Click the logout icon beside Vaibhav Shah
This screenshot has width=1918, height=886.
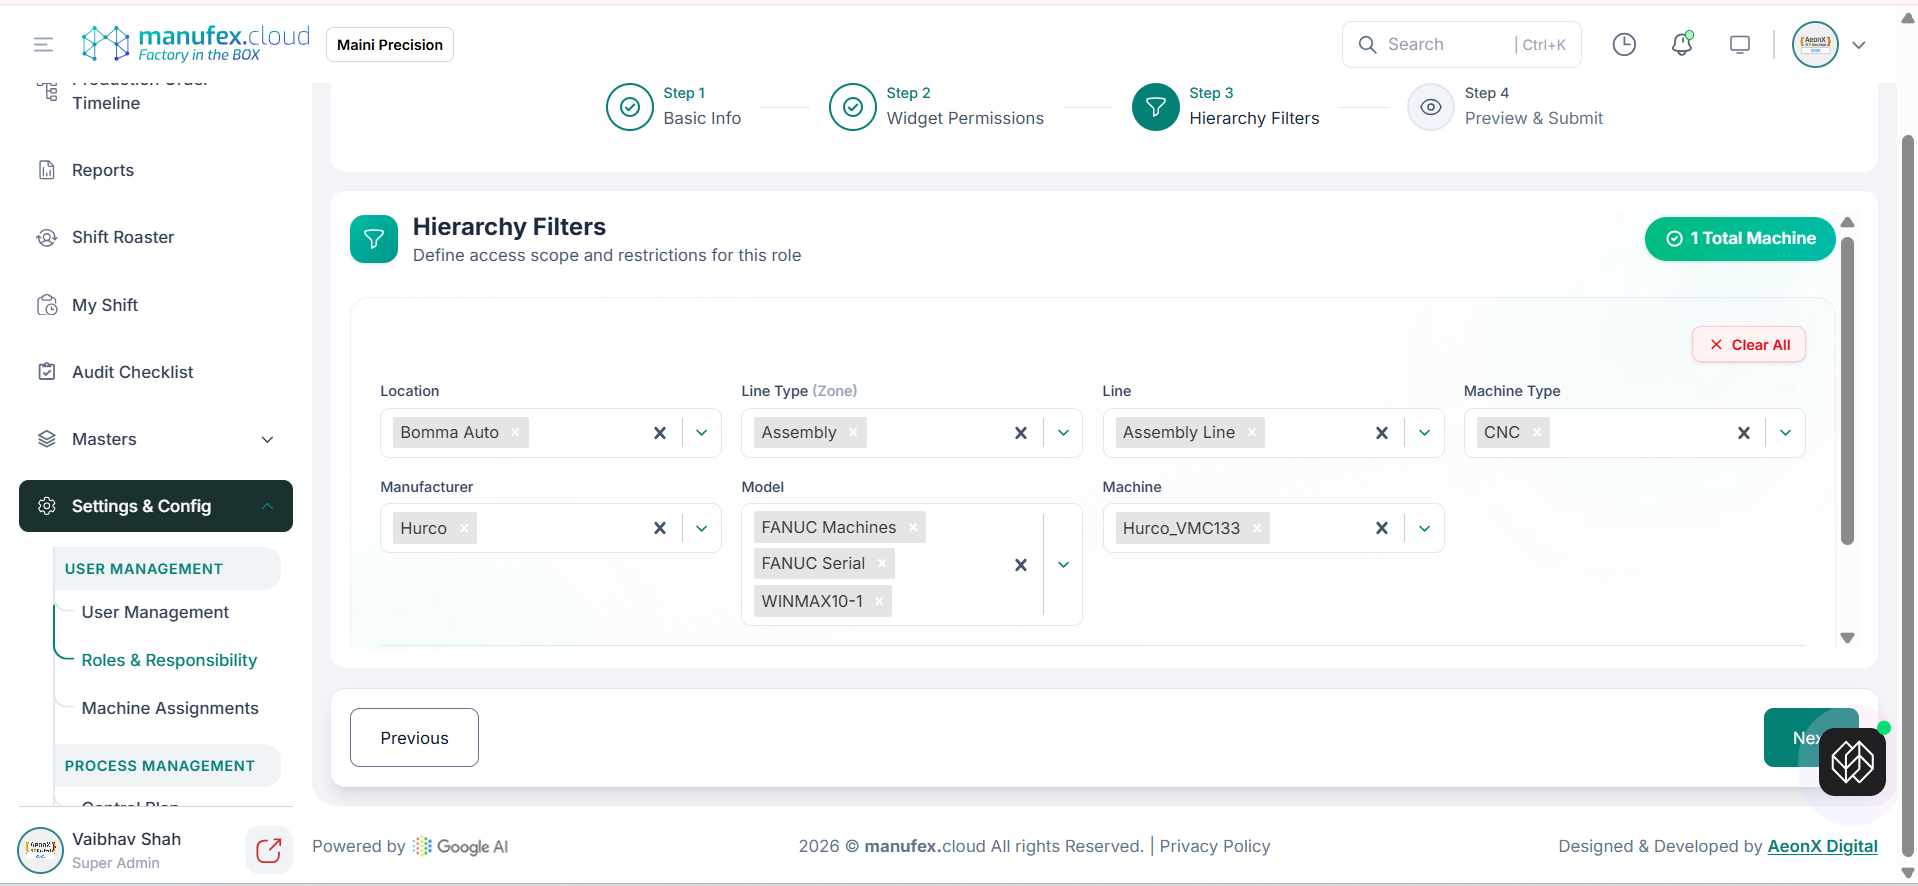pos(268,850)
